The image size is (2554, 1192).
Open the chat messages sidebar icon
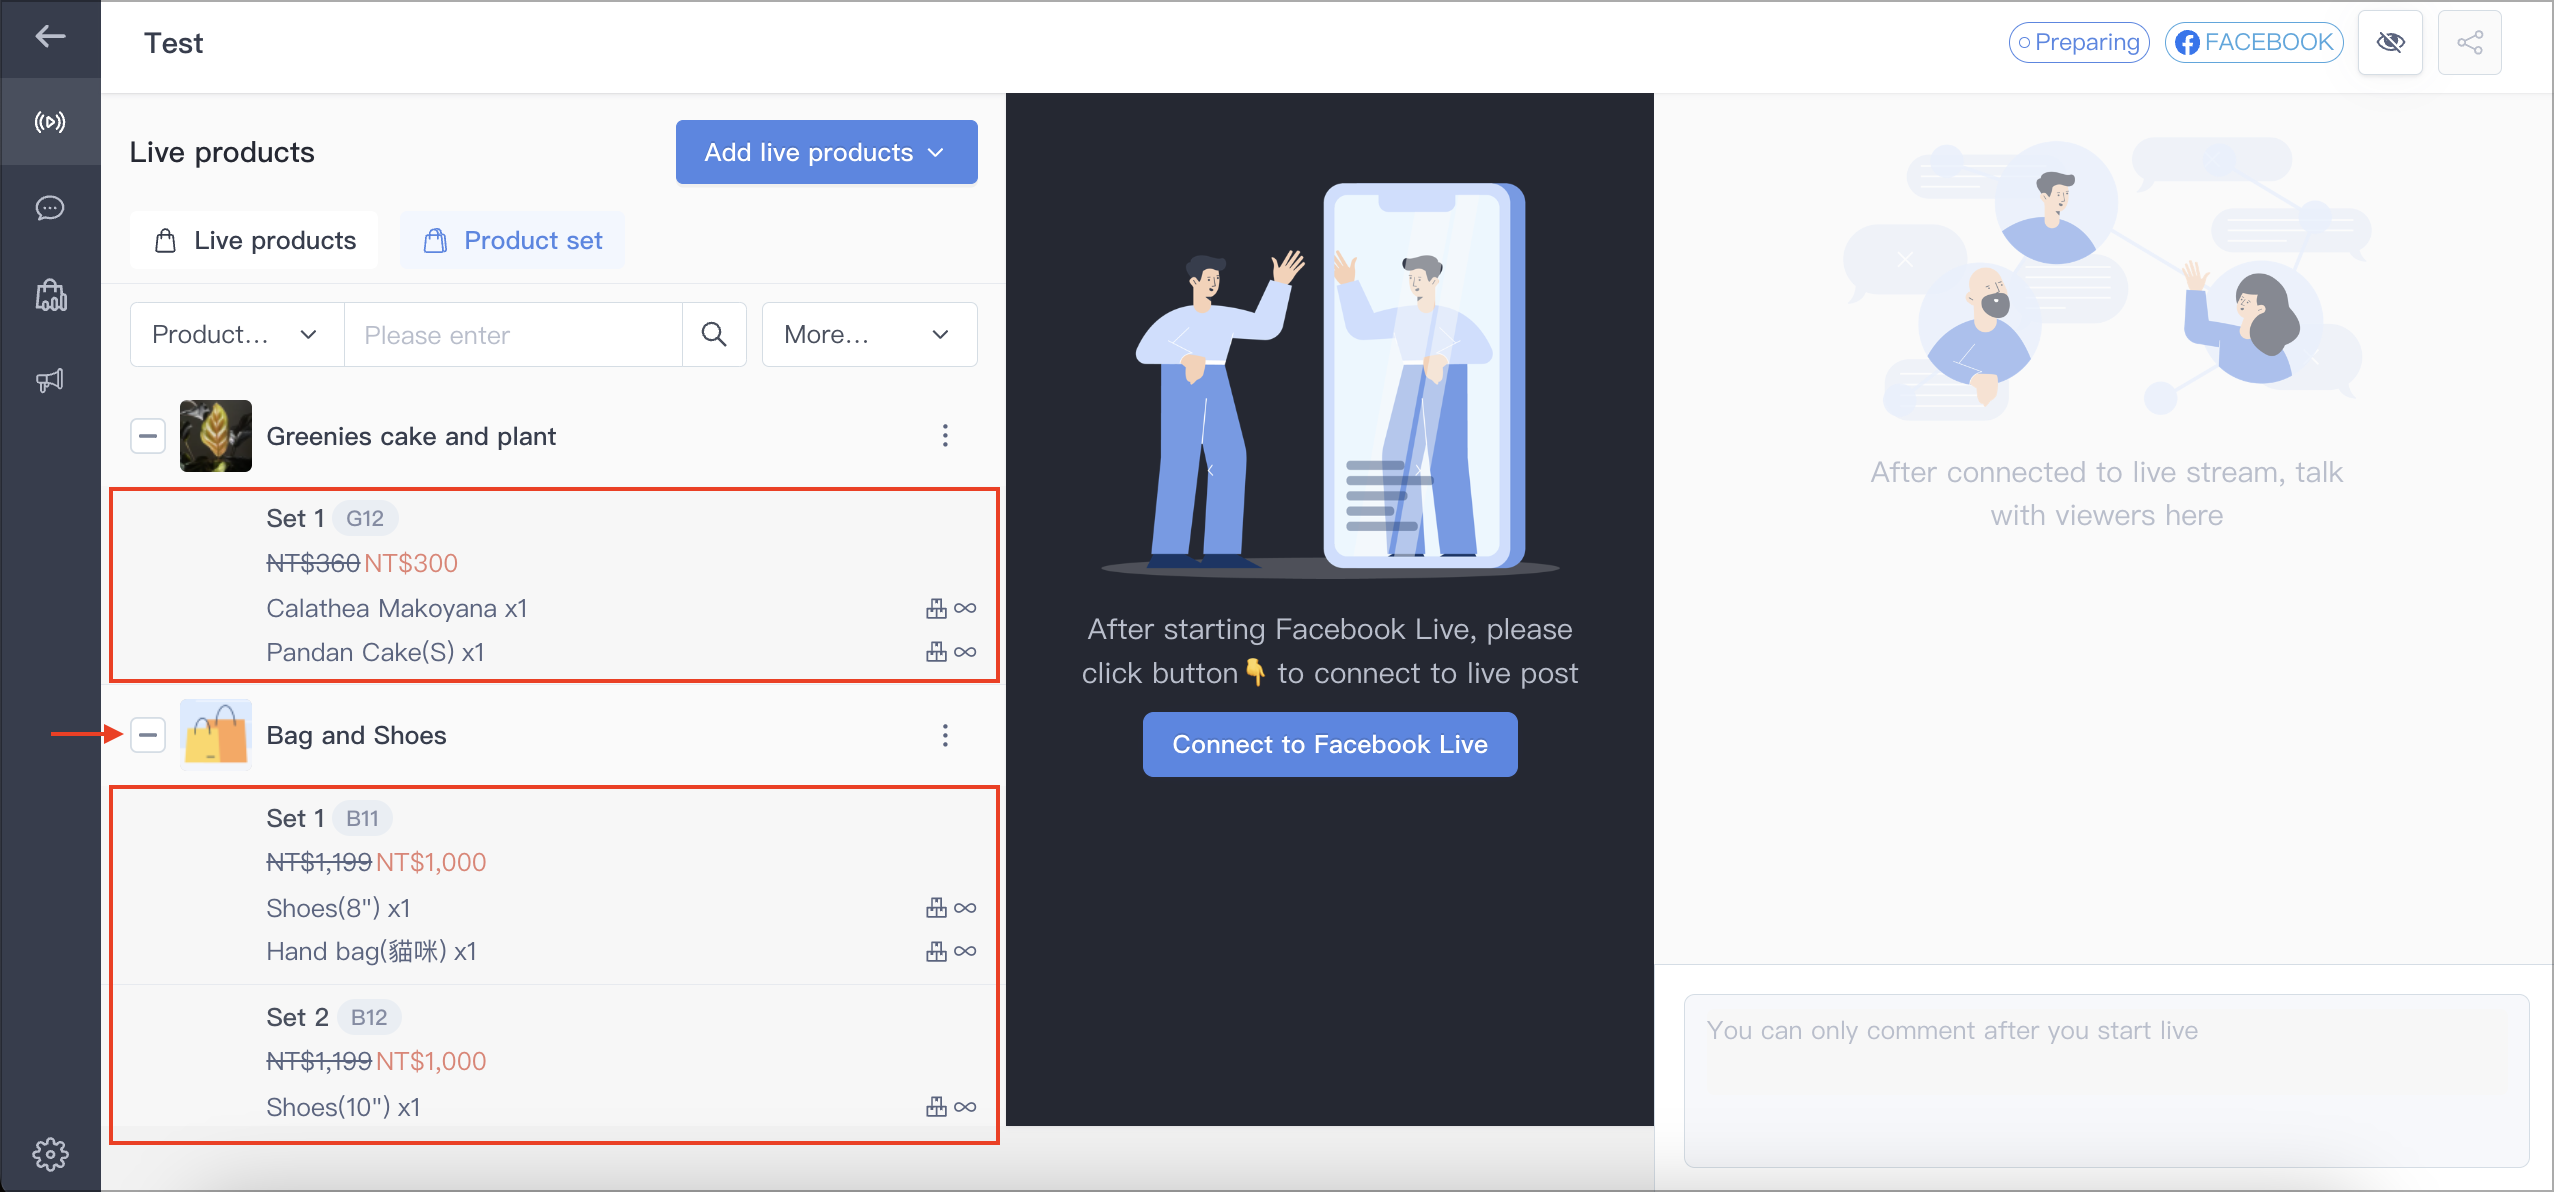click(x=50, y=208)
